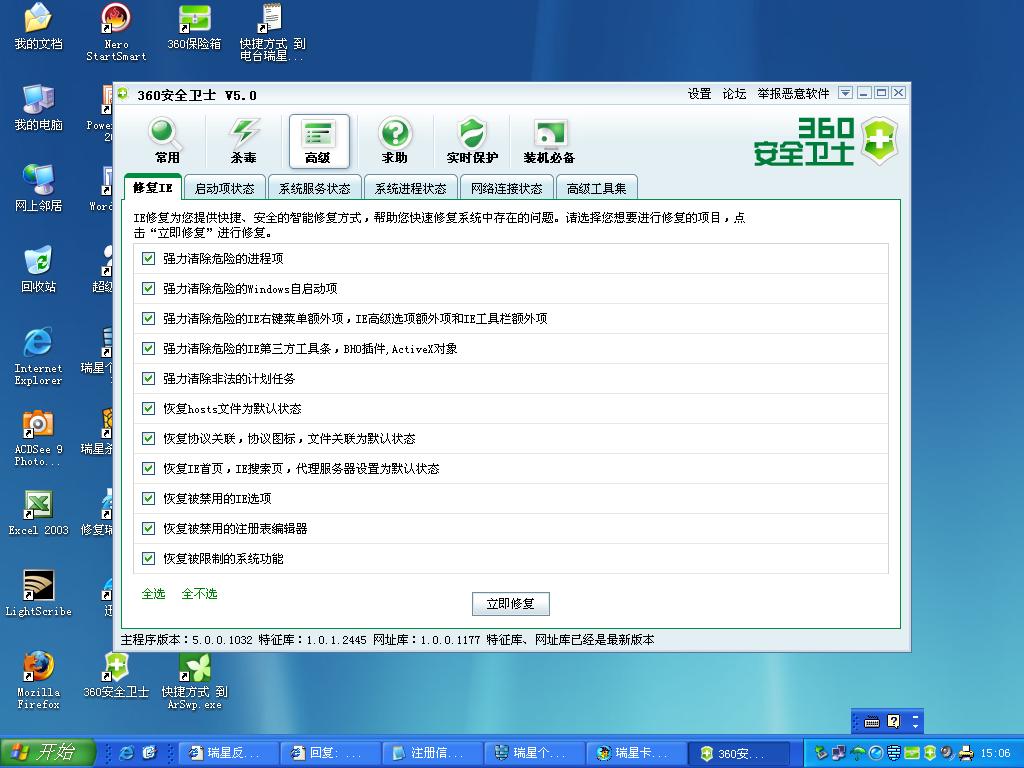
Task: Open 快捷方式 到 ArSwp.exe desktop shortcut
Action: (x=195, y=680)
